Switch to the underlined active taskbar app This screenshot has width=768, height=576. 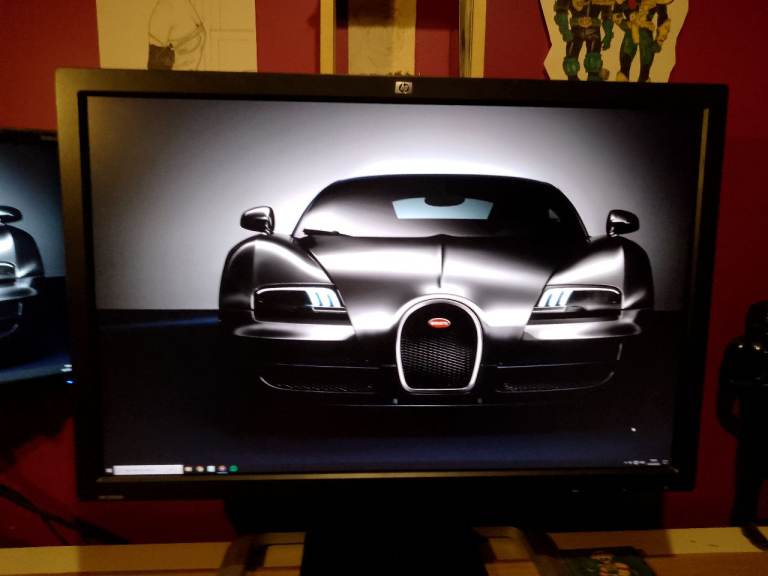coord(222,469)
